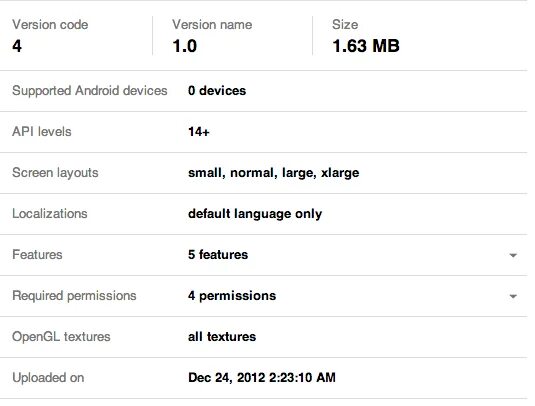Click the Supported Android devices label

click(90, 90)
